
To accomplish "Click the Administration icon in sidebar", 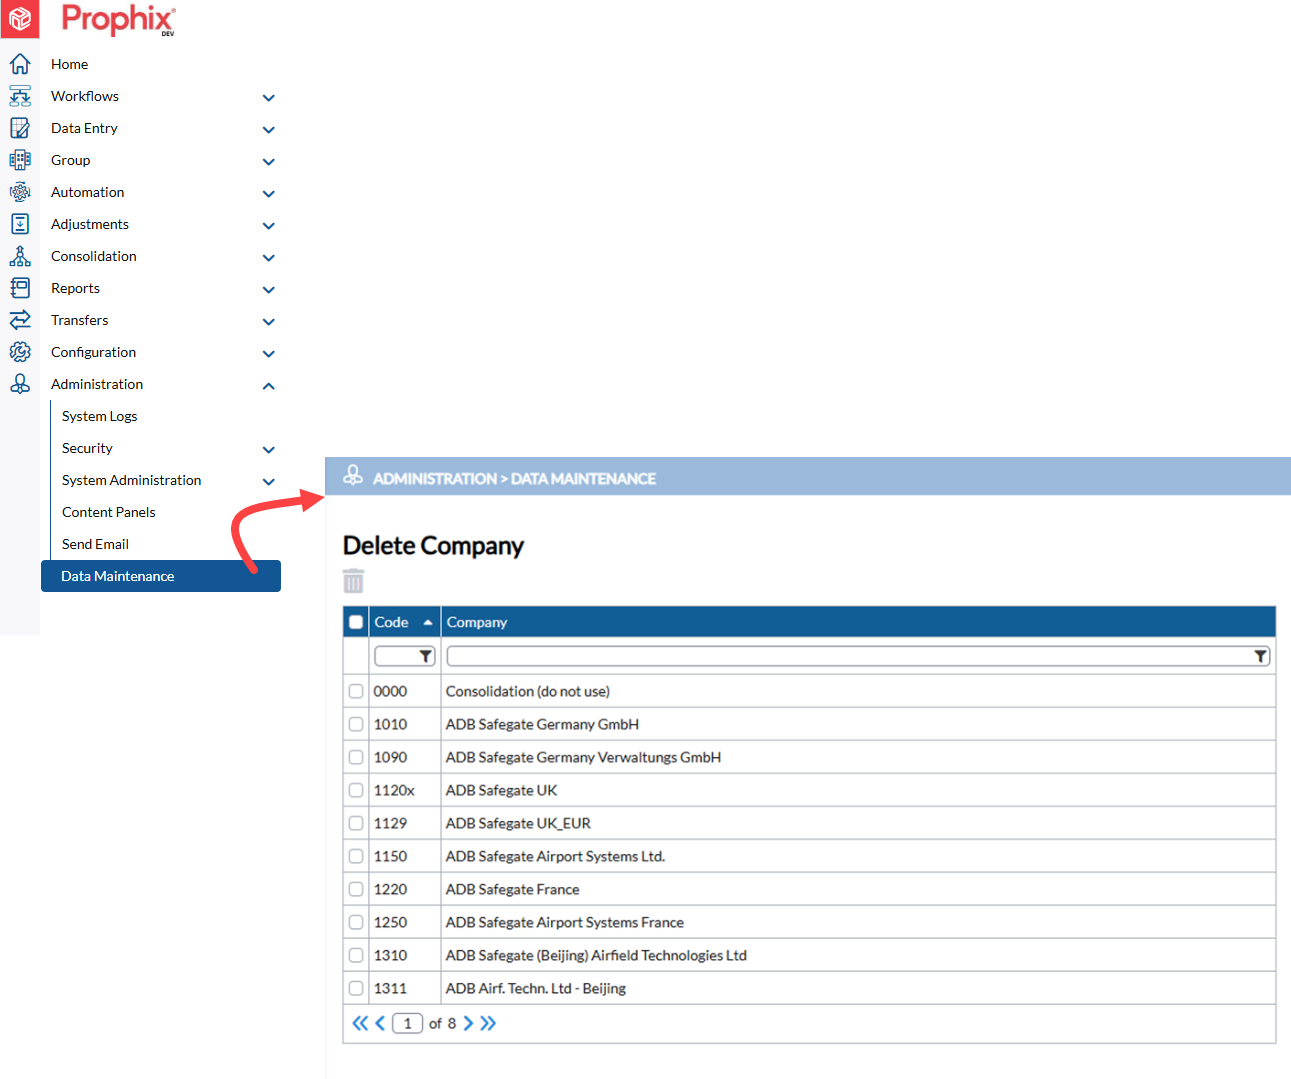I will 20,384.
